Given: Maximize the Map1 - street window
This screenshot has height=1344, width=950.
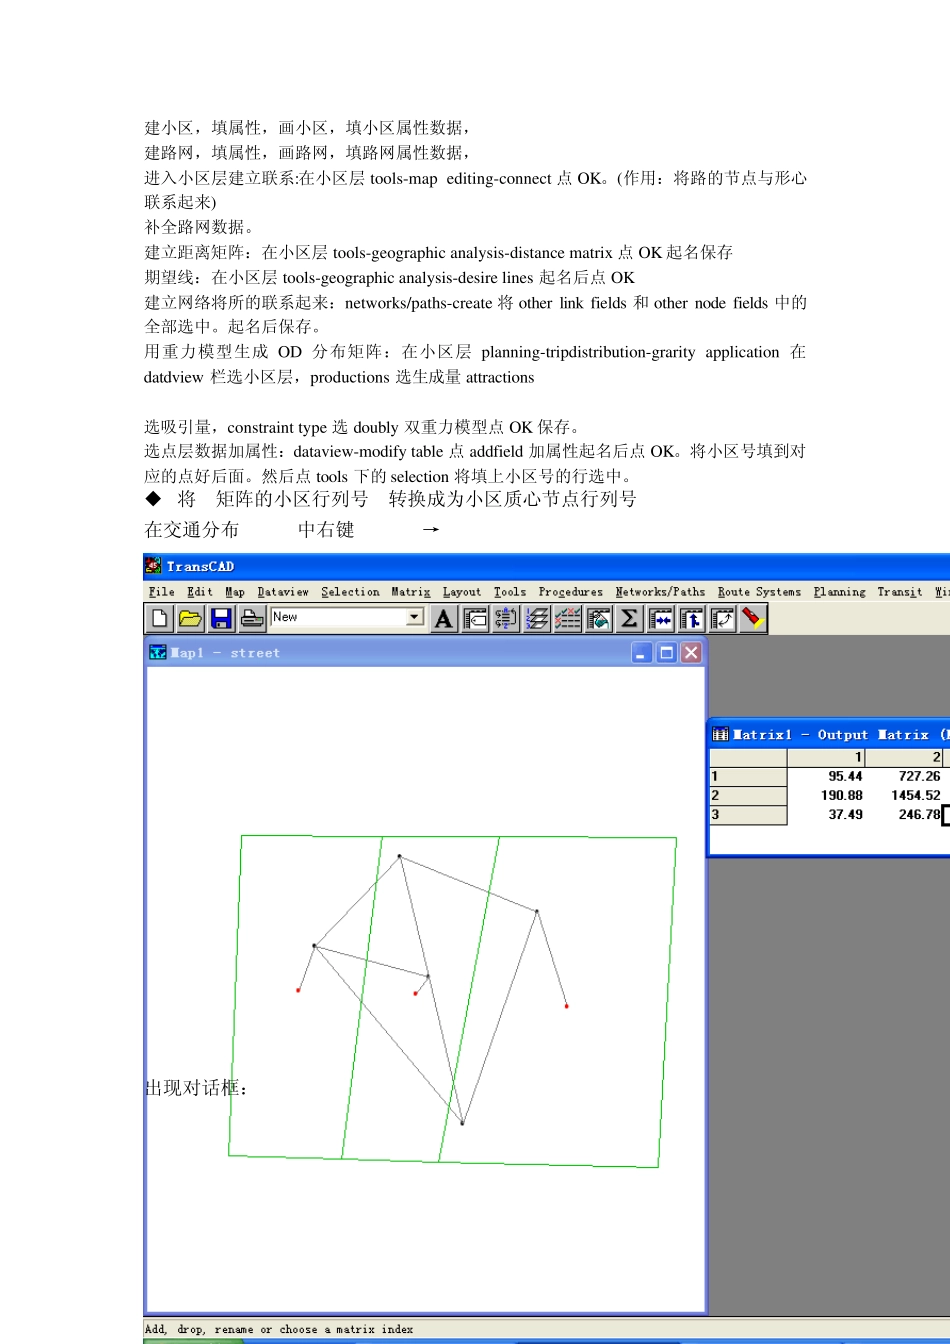Looking at the screenshot, I should [x=666, y=653].
